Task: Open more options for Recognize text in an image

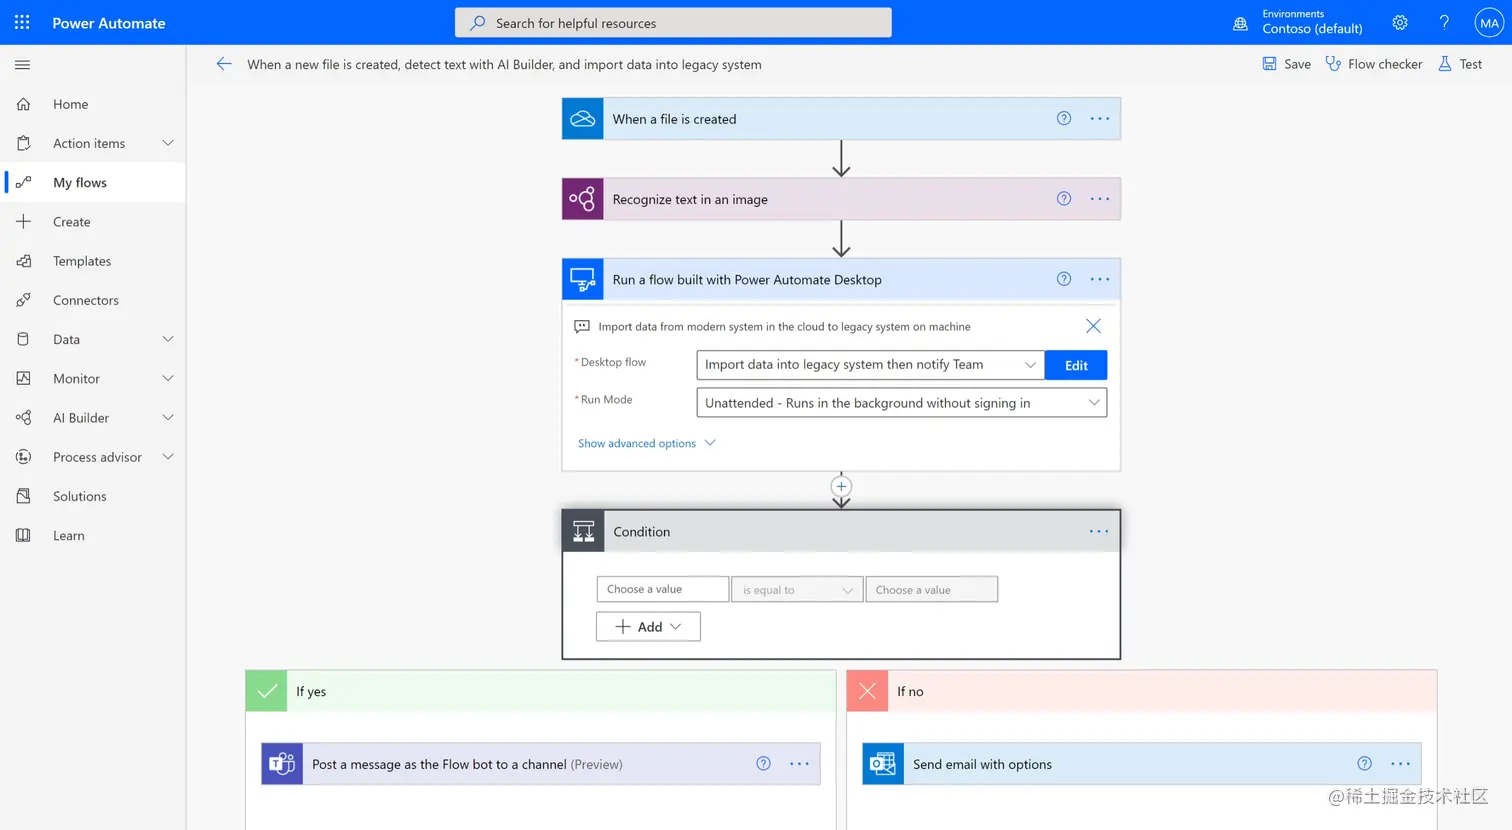Action: (x=1100, y=199)
